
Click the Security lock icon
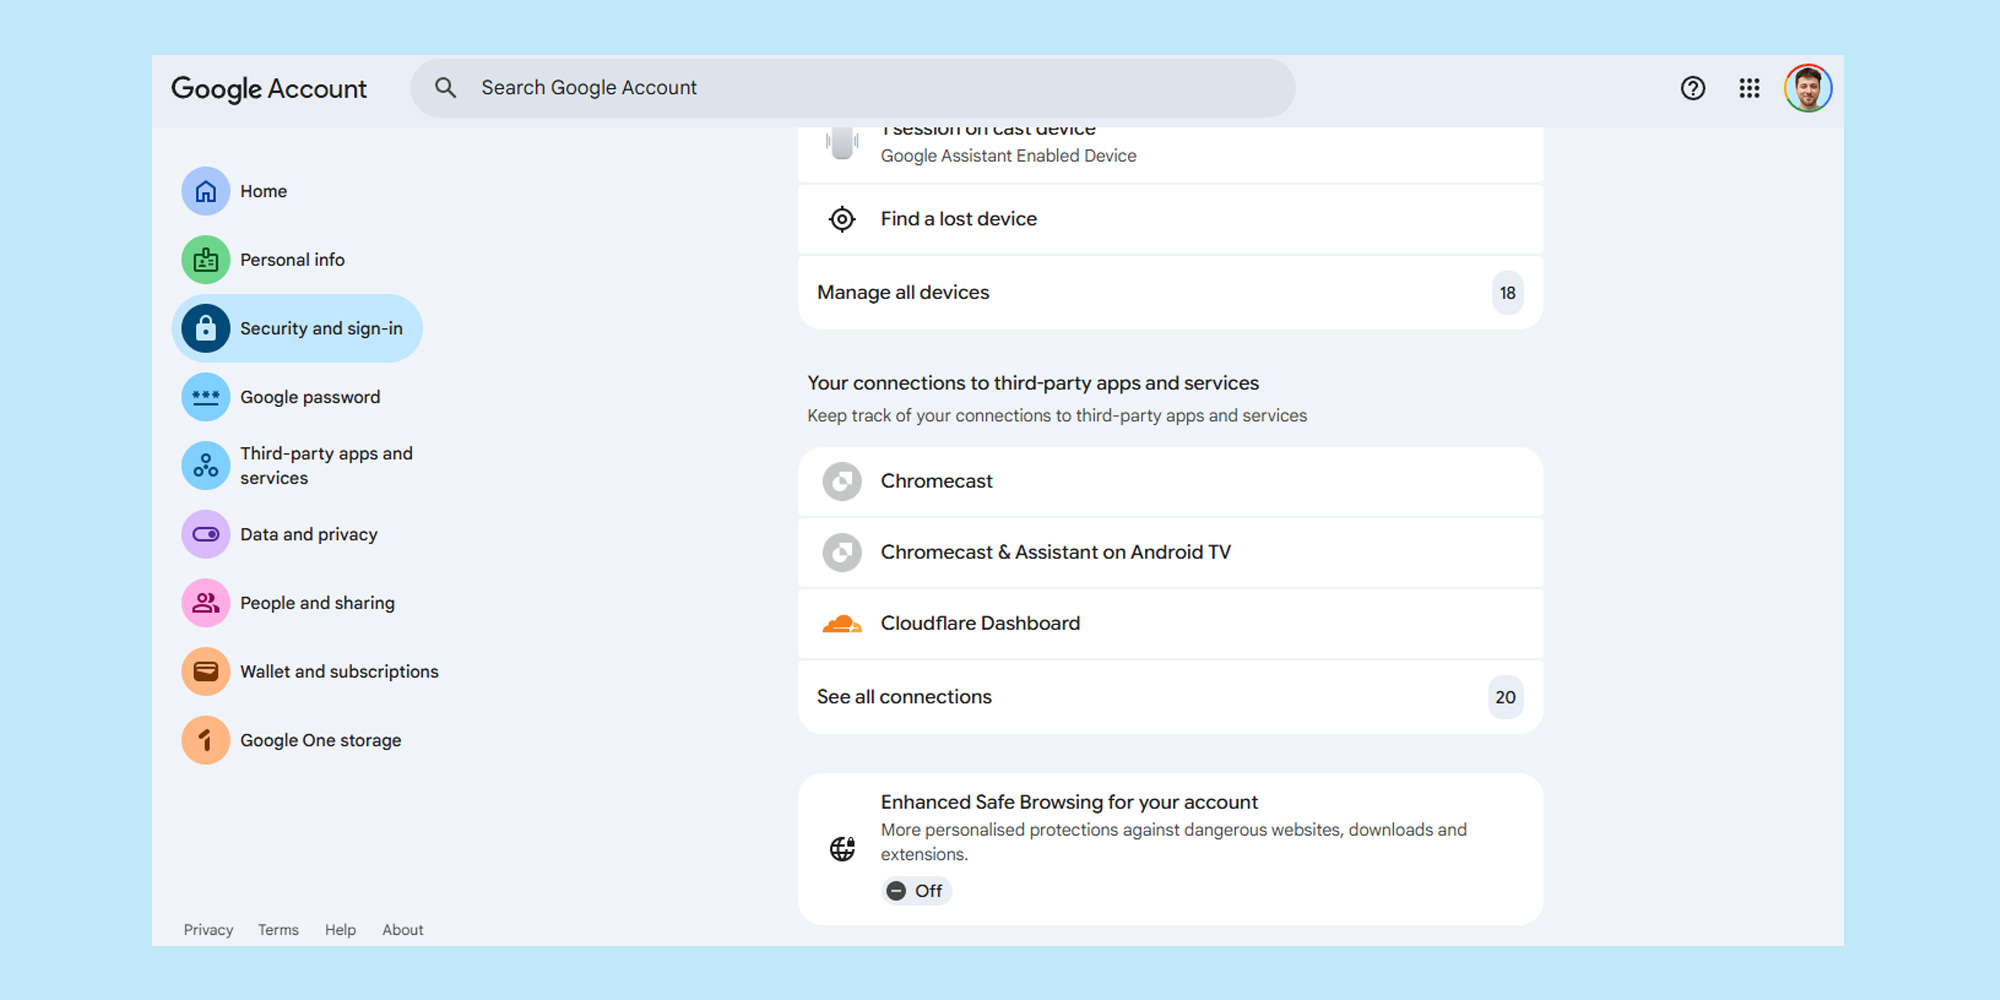click(206, 328)
